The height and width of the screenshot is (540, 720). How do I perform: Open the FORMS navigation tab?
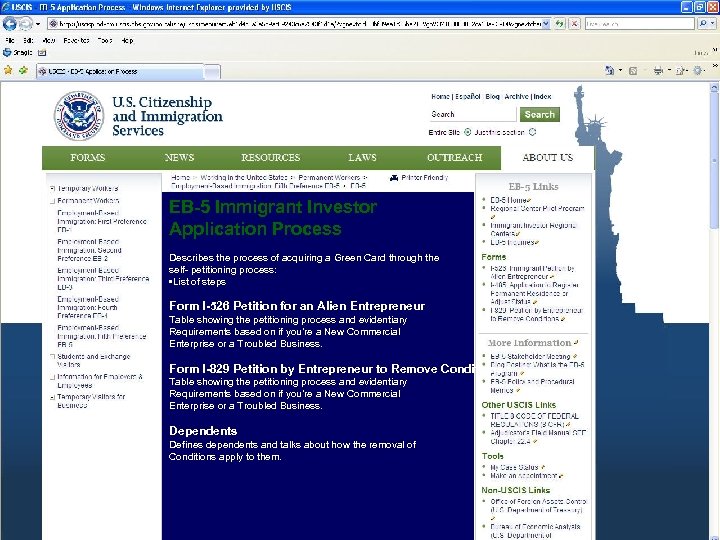pyautogui.click(x=88, y=158)
